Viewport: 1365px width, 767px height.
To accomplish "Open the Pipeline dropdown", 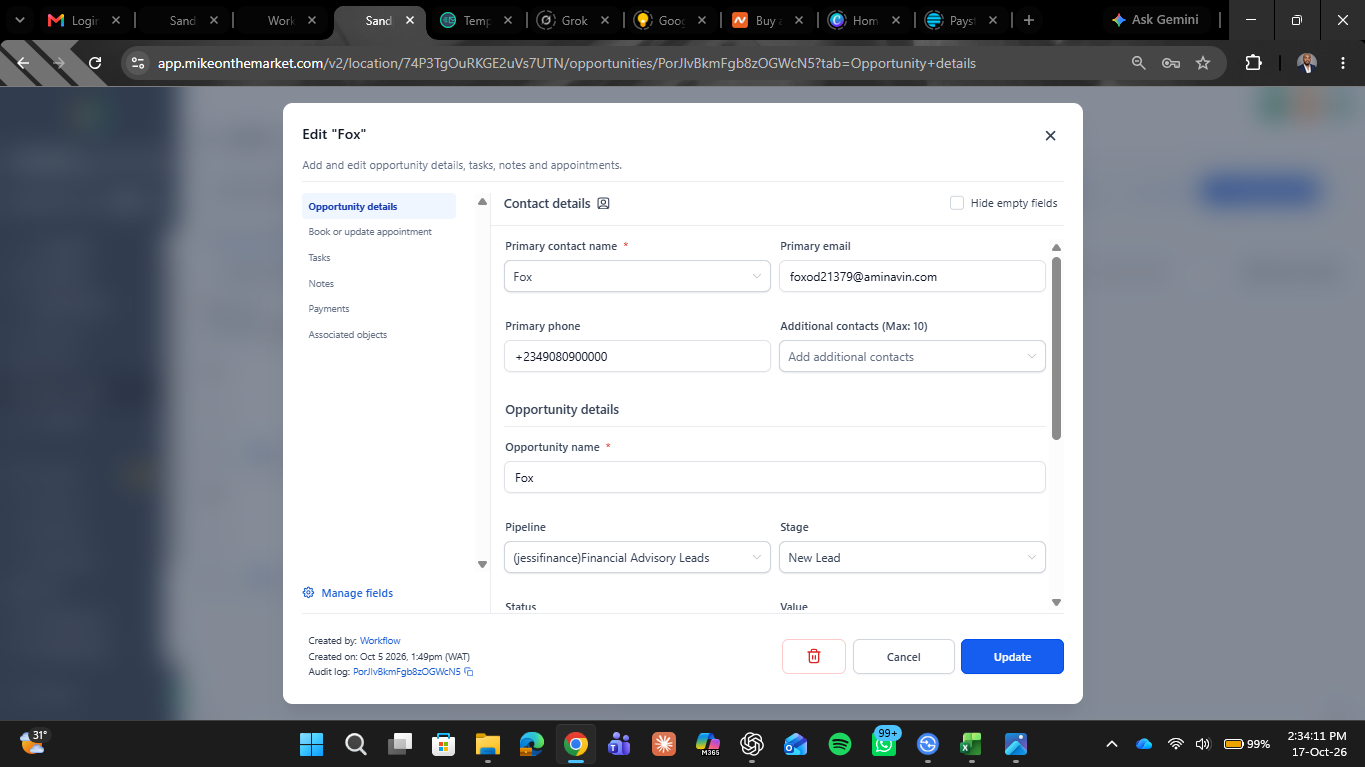I will point(637,558).
